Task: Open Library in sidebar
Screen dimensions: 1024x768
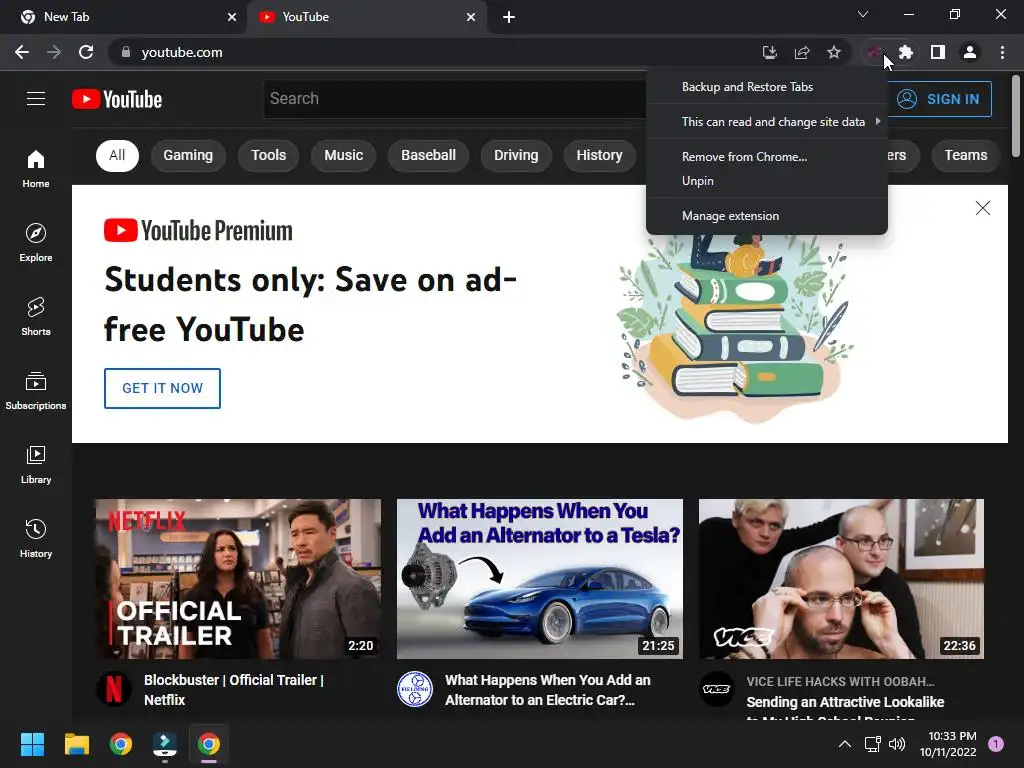Action: click(36, 464)
